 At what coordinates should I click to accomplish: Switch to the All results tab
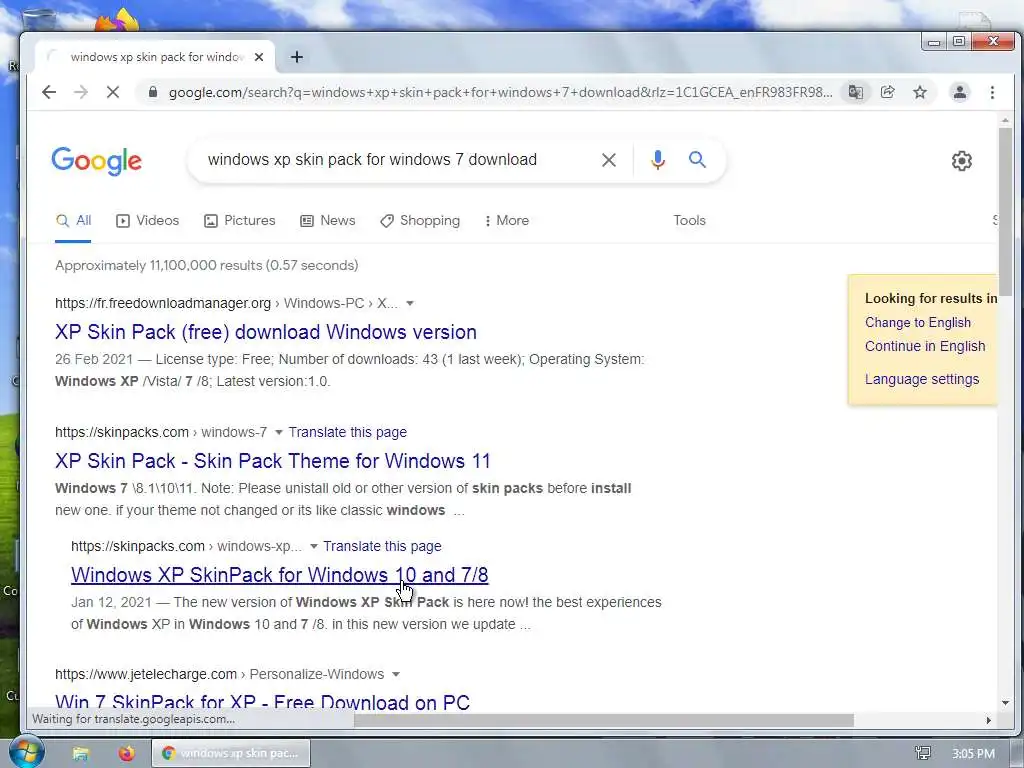tap(73, 221)
